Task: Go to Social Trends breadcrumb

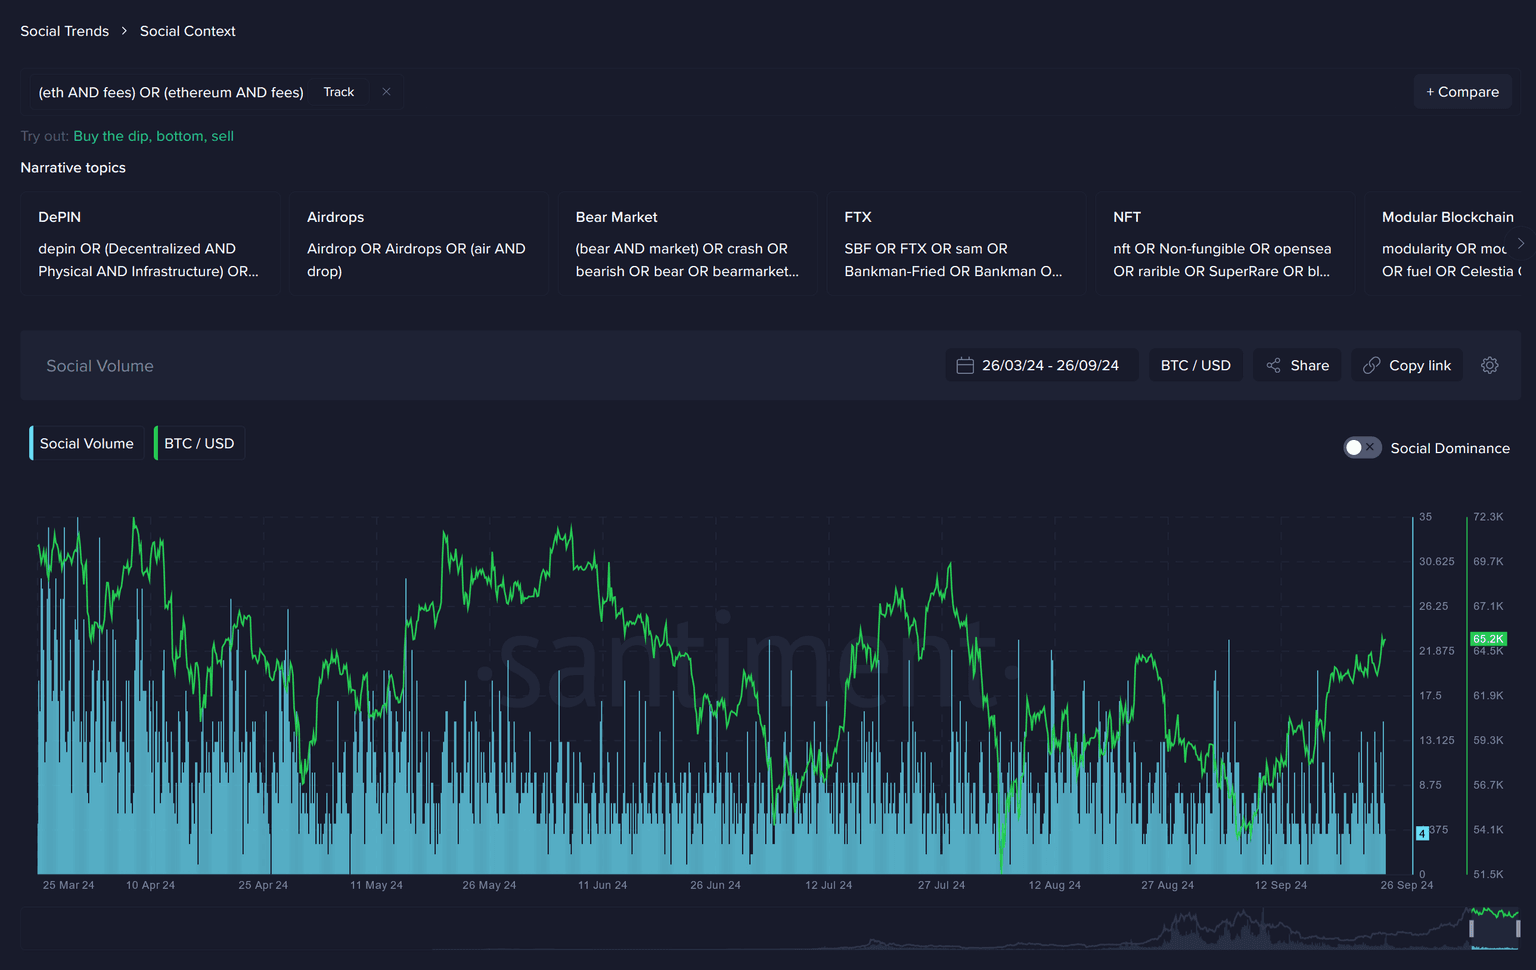Action: [x=65, y=31]
